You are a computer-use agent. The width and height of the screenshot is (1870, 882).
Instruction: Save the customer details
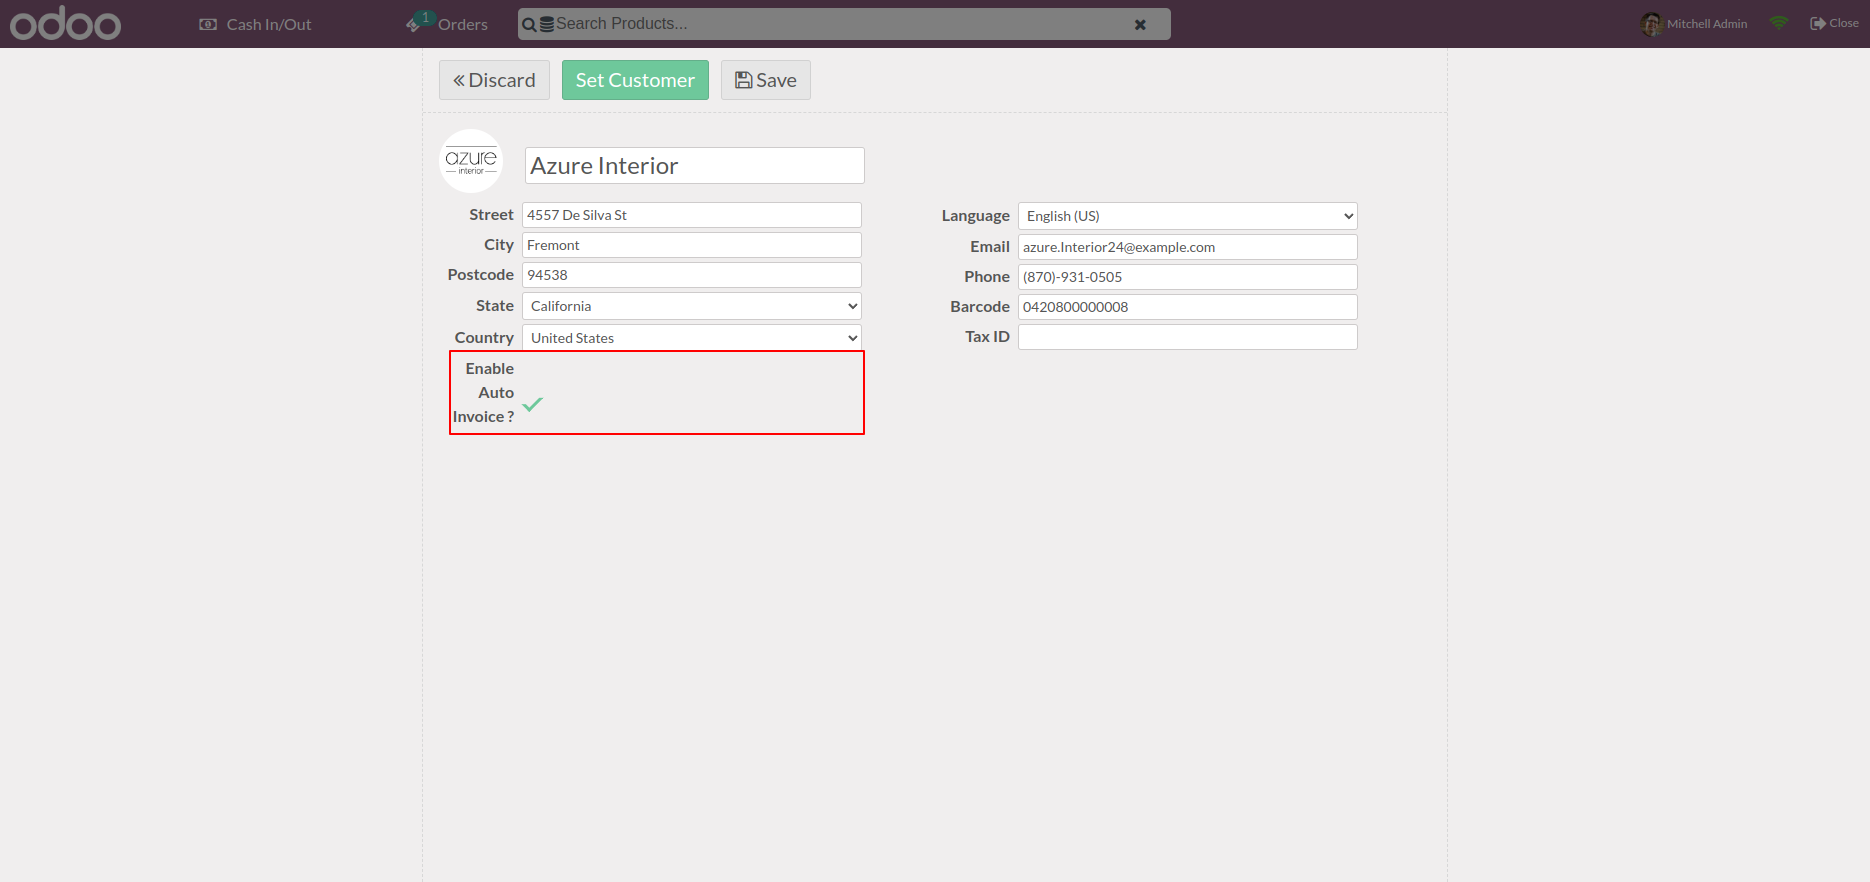(x=766, y=80)
